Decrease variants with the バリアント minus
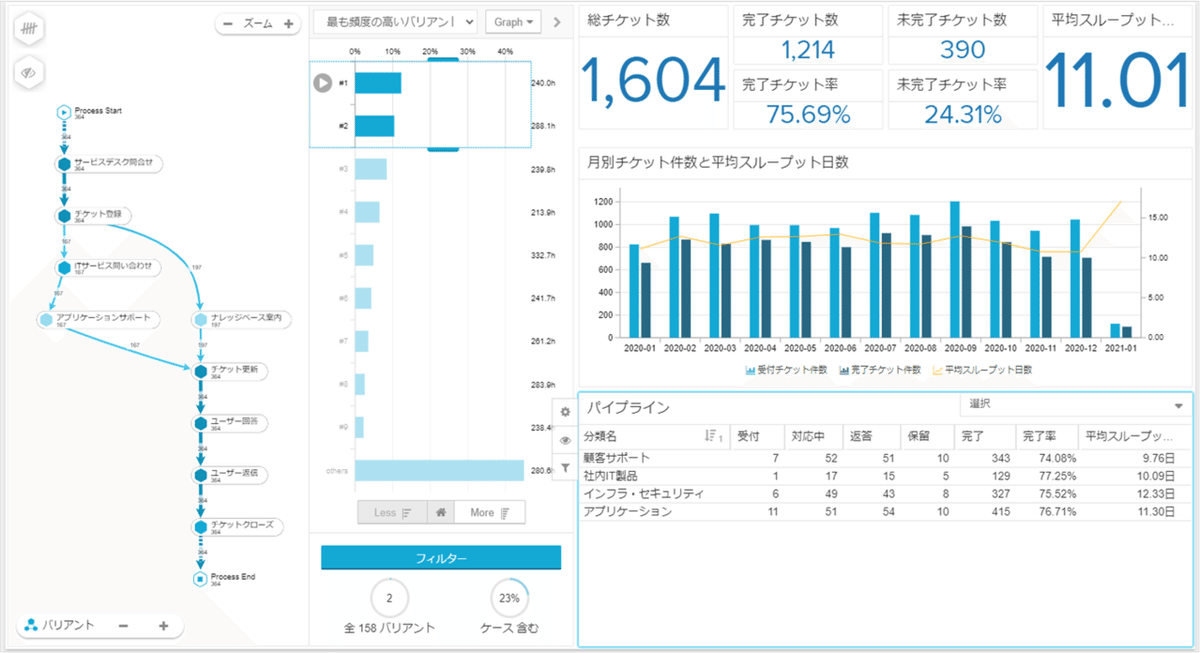Viewport: 1200px width, 653px height. click(x=123, y=626)
